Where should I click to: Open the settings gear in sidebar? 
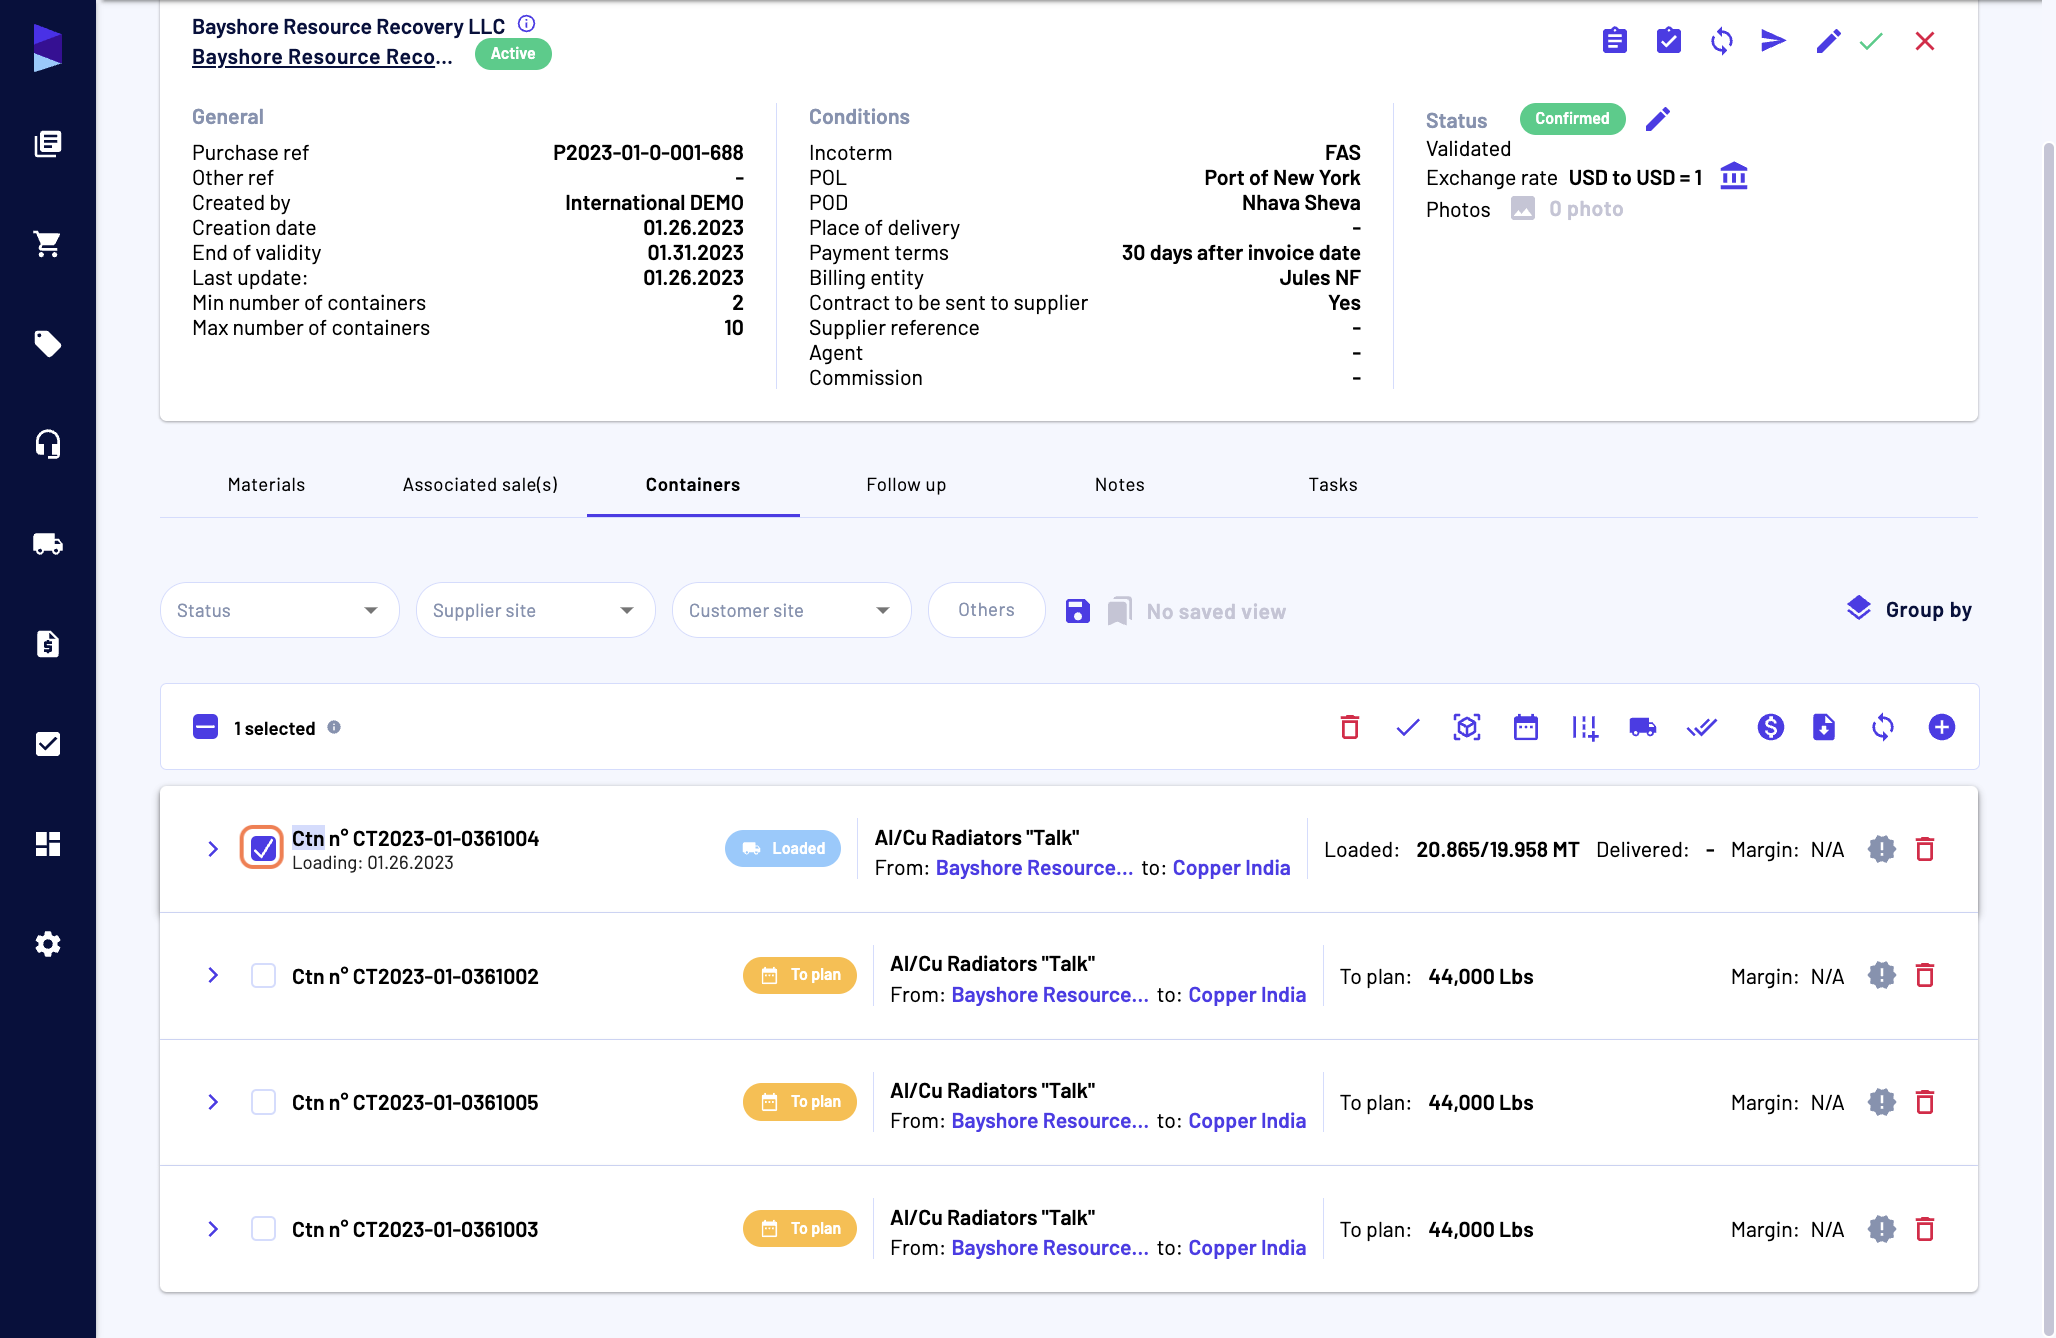click(47, 944)
